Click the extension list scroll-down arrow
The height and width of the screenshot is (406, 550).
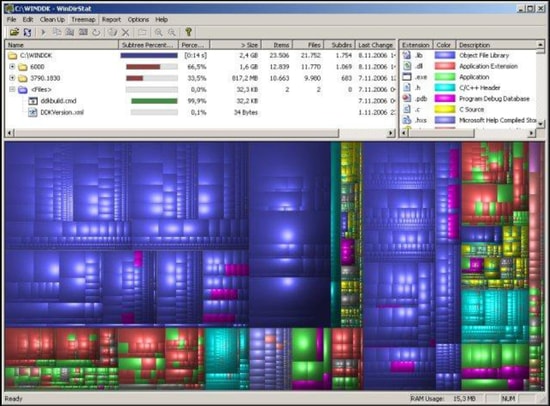(541, 124)
